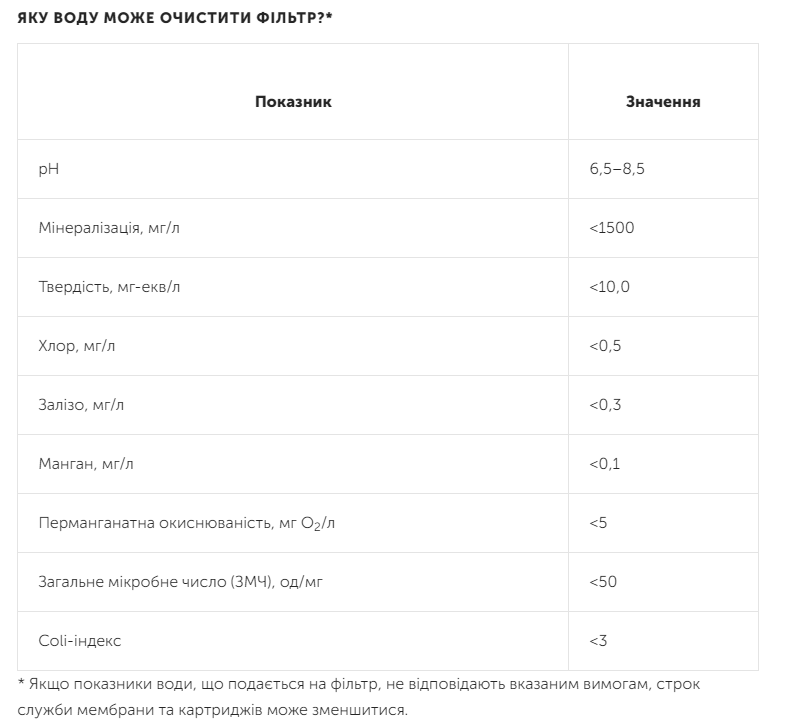Select the <0,3 iron value

click(x=606, y=405)
